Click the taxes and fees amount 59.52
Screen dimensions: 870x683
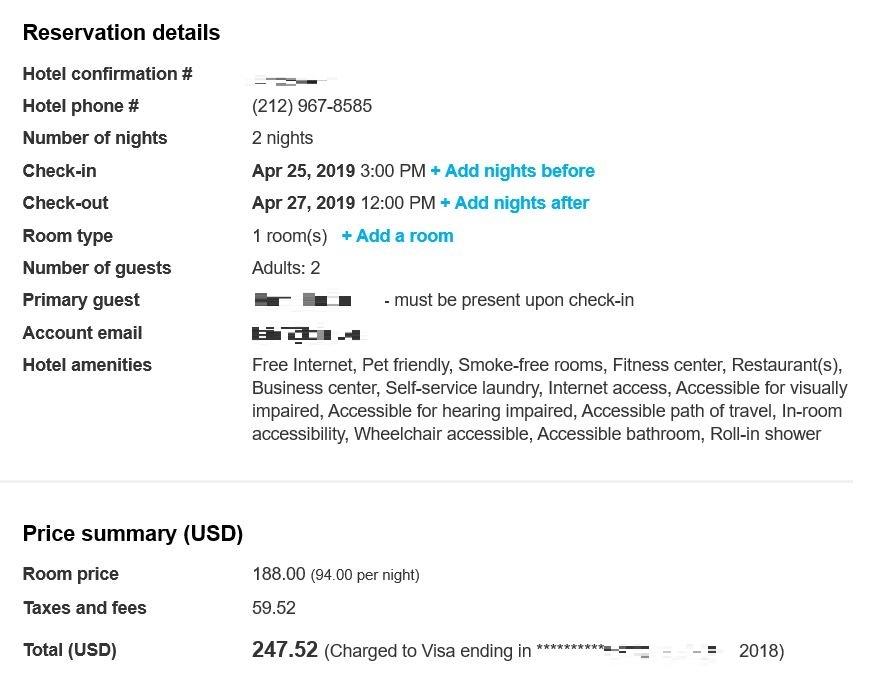[274, 608]
